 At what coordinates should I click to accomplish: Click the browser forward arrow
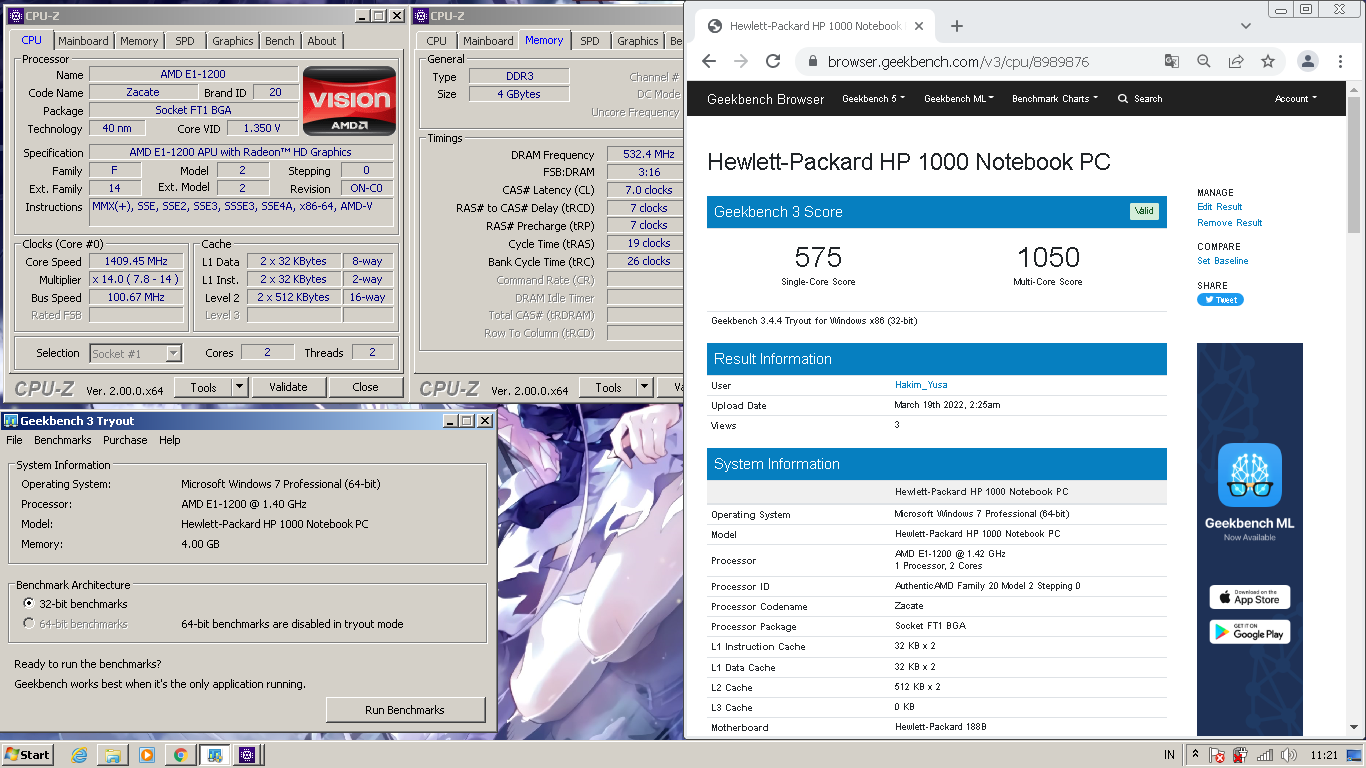tap(741, 61)
